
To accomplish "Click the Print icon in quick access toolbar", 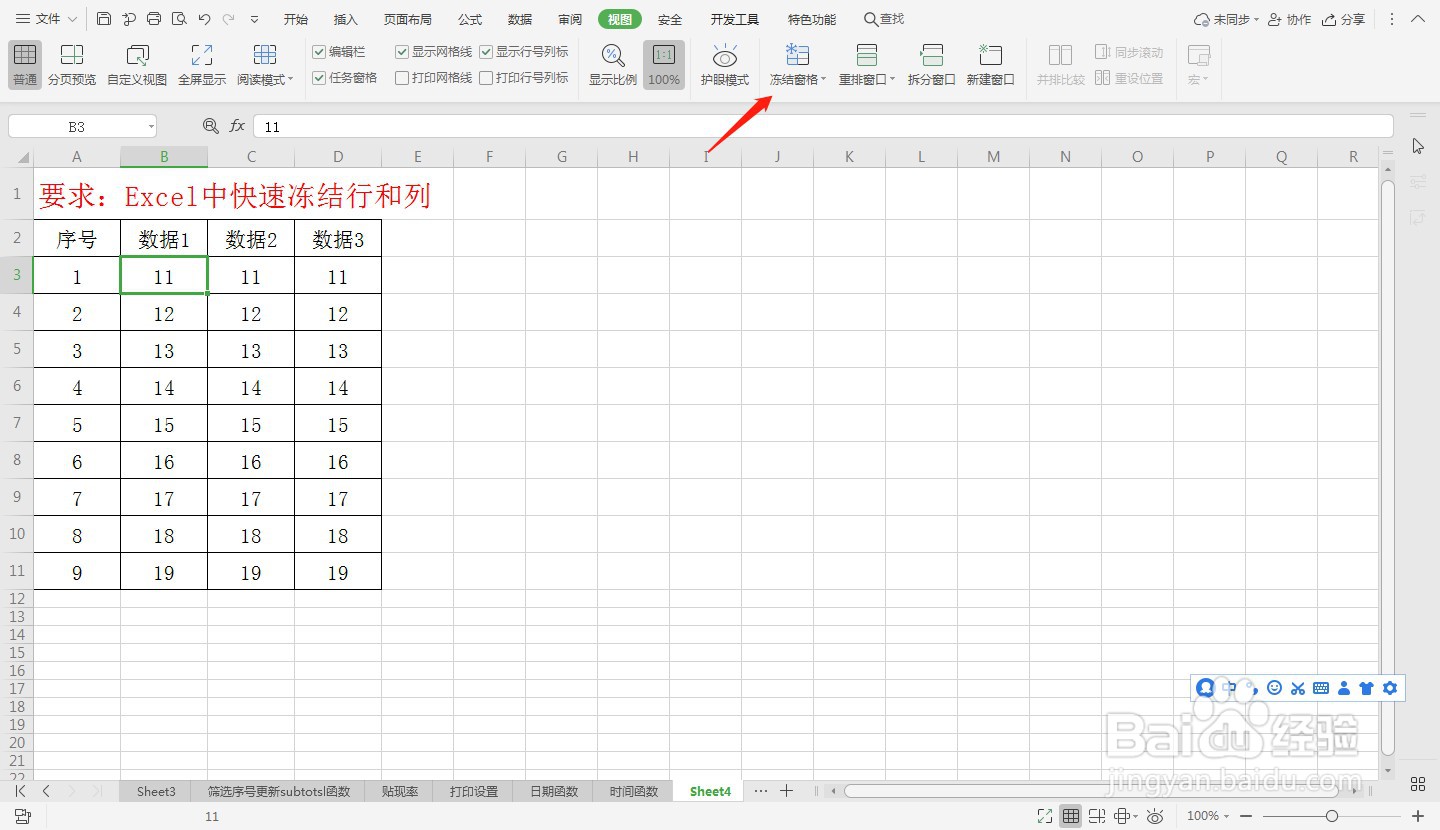I will [x=154, y=19].
